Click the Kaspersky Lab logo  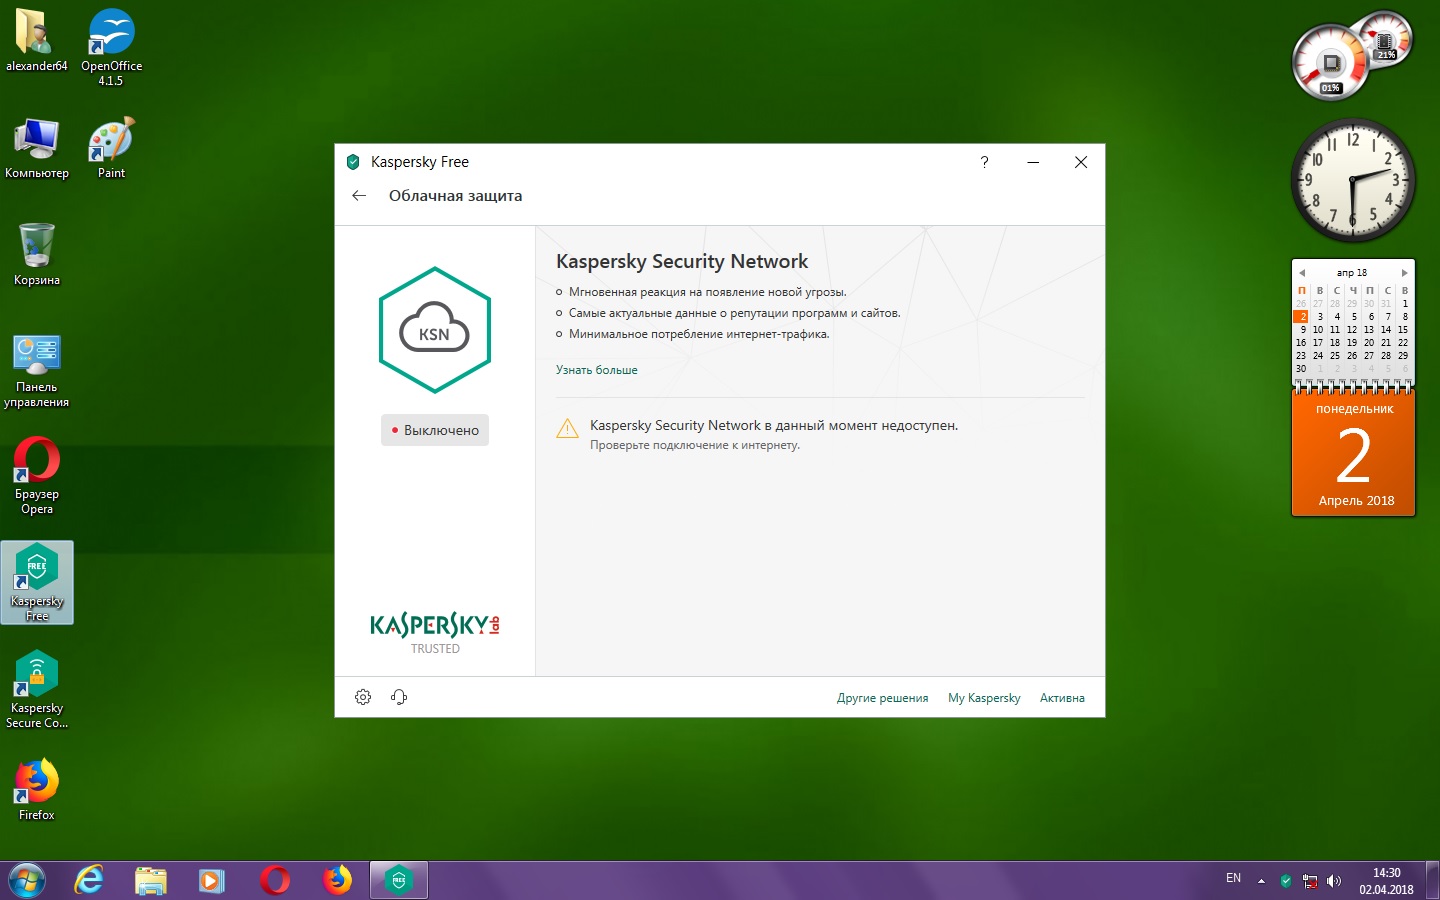tap(435, 625)
